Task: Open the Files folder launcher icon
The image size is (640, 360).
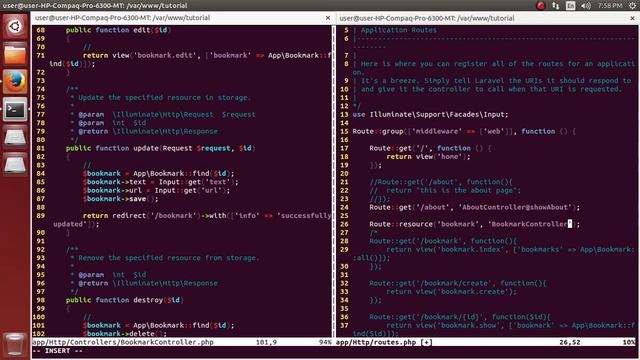Action: click(15, 54)
